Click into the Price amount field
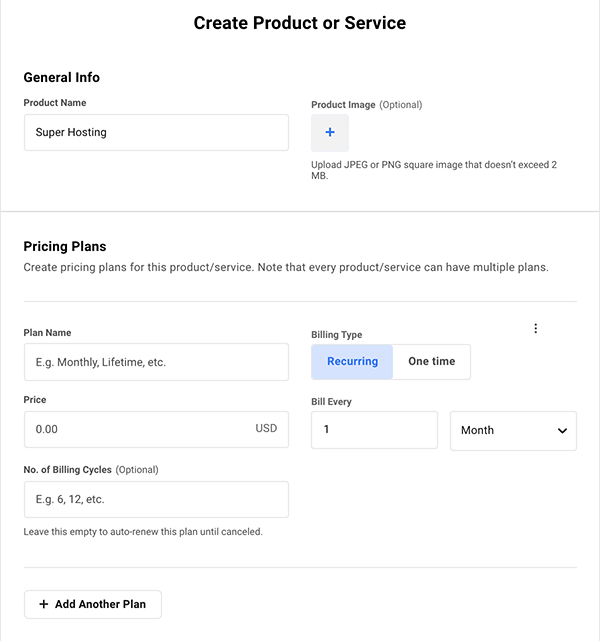600x641 pixels. point(140,429)
